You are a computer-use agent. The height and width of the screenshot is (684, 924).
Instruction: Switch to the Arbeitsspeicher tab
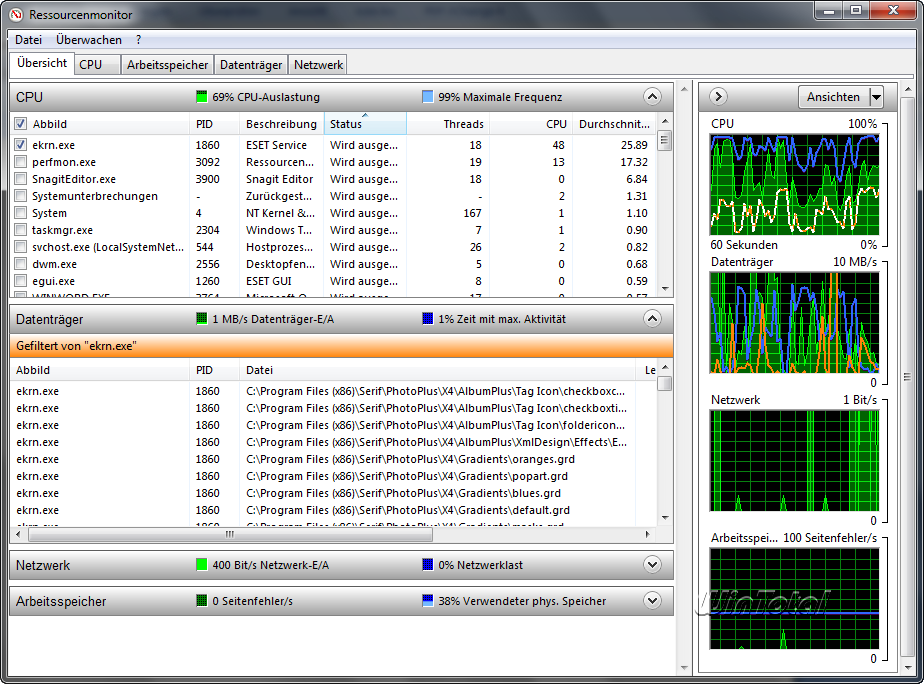click(167, 64)
